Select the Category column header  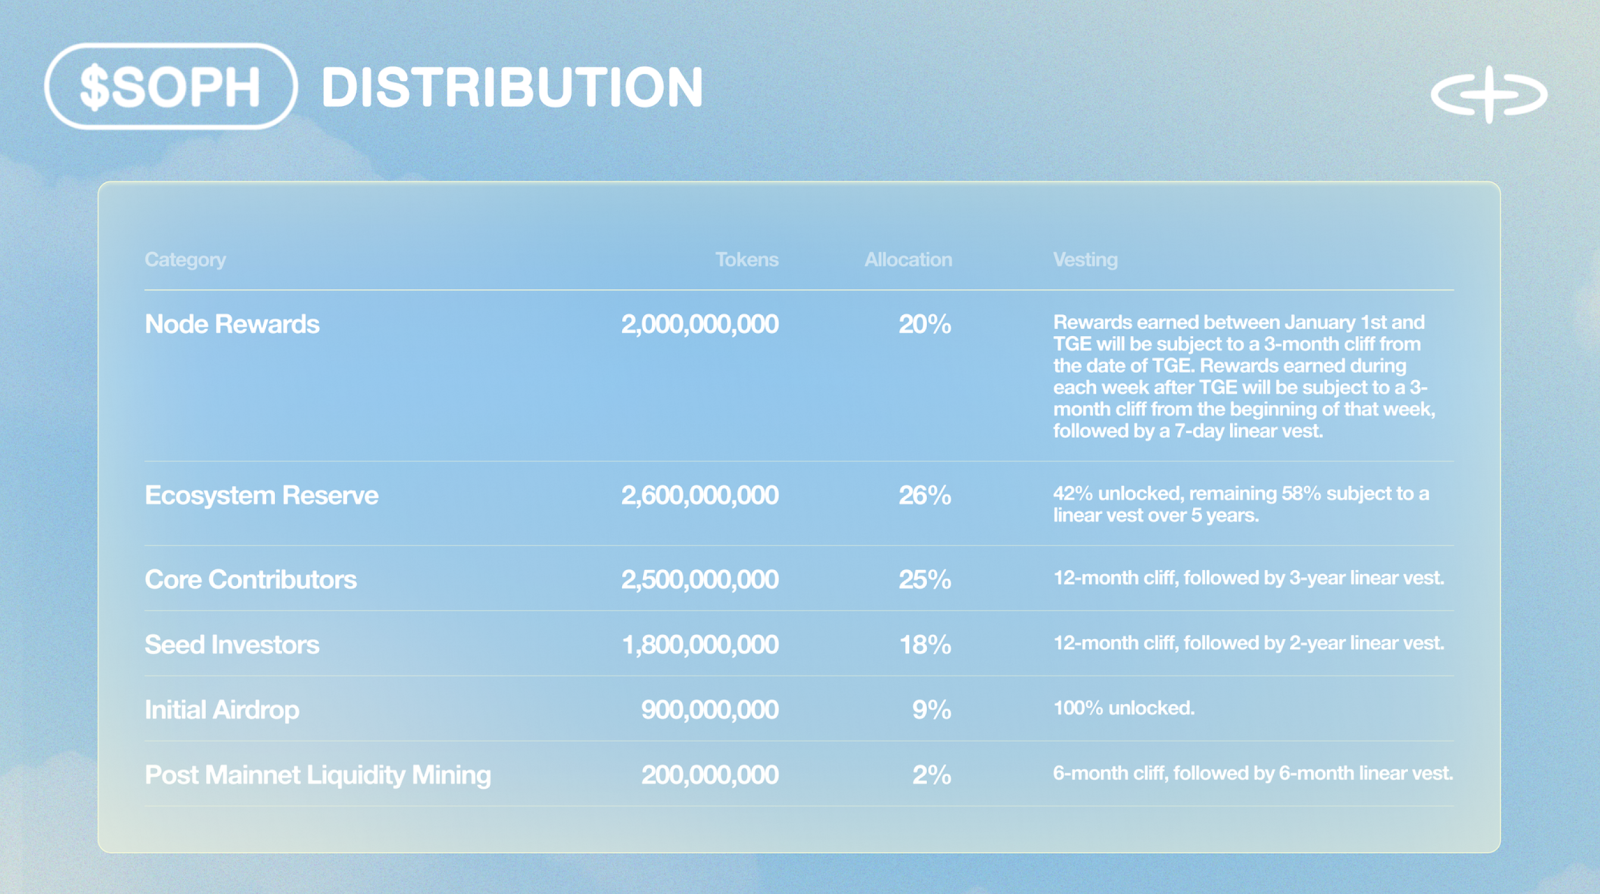[x=185, y=260]
